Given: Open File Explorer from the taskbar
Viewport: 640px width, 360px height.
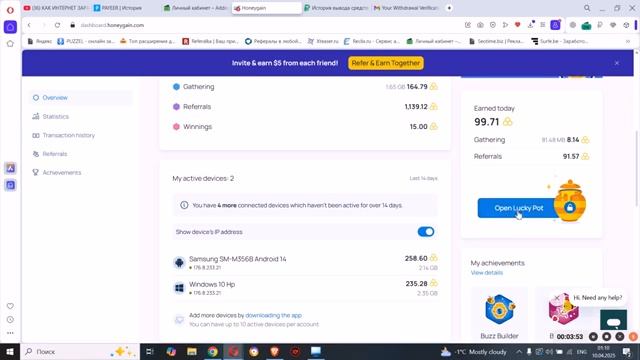Looking at the screenshot, I should (192, 351).
